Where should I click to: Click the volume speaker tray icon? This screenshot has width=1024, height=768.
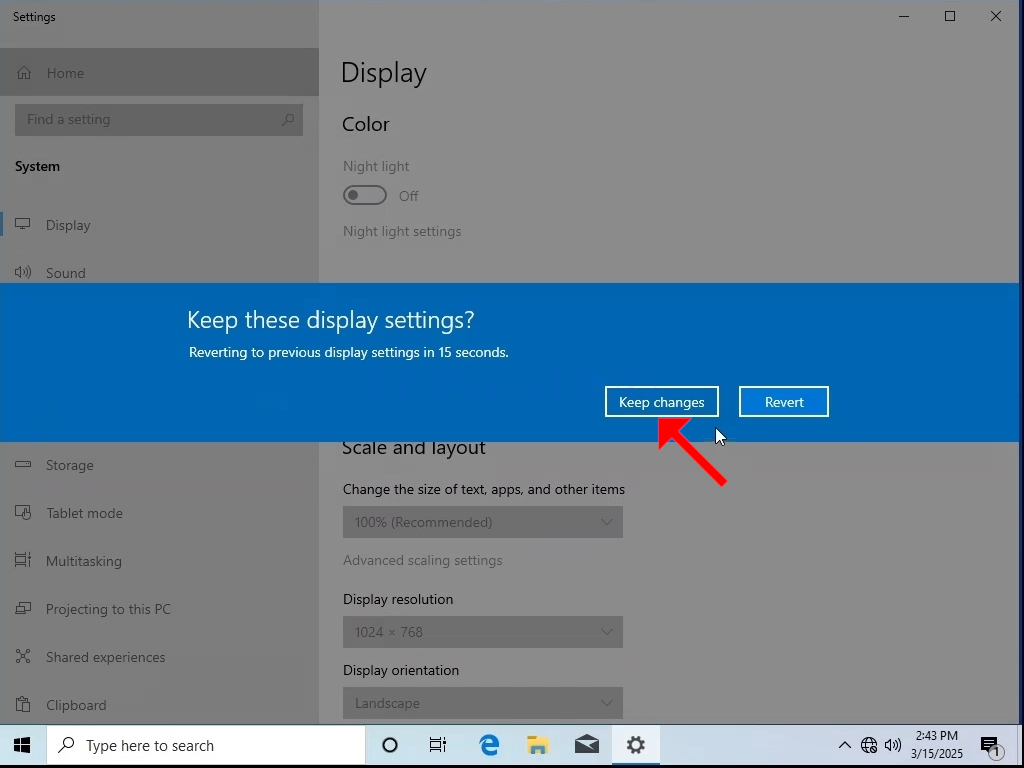tap(892, 745)
